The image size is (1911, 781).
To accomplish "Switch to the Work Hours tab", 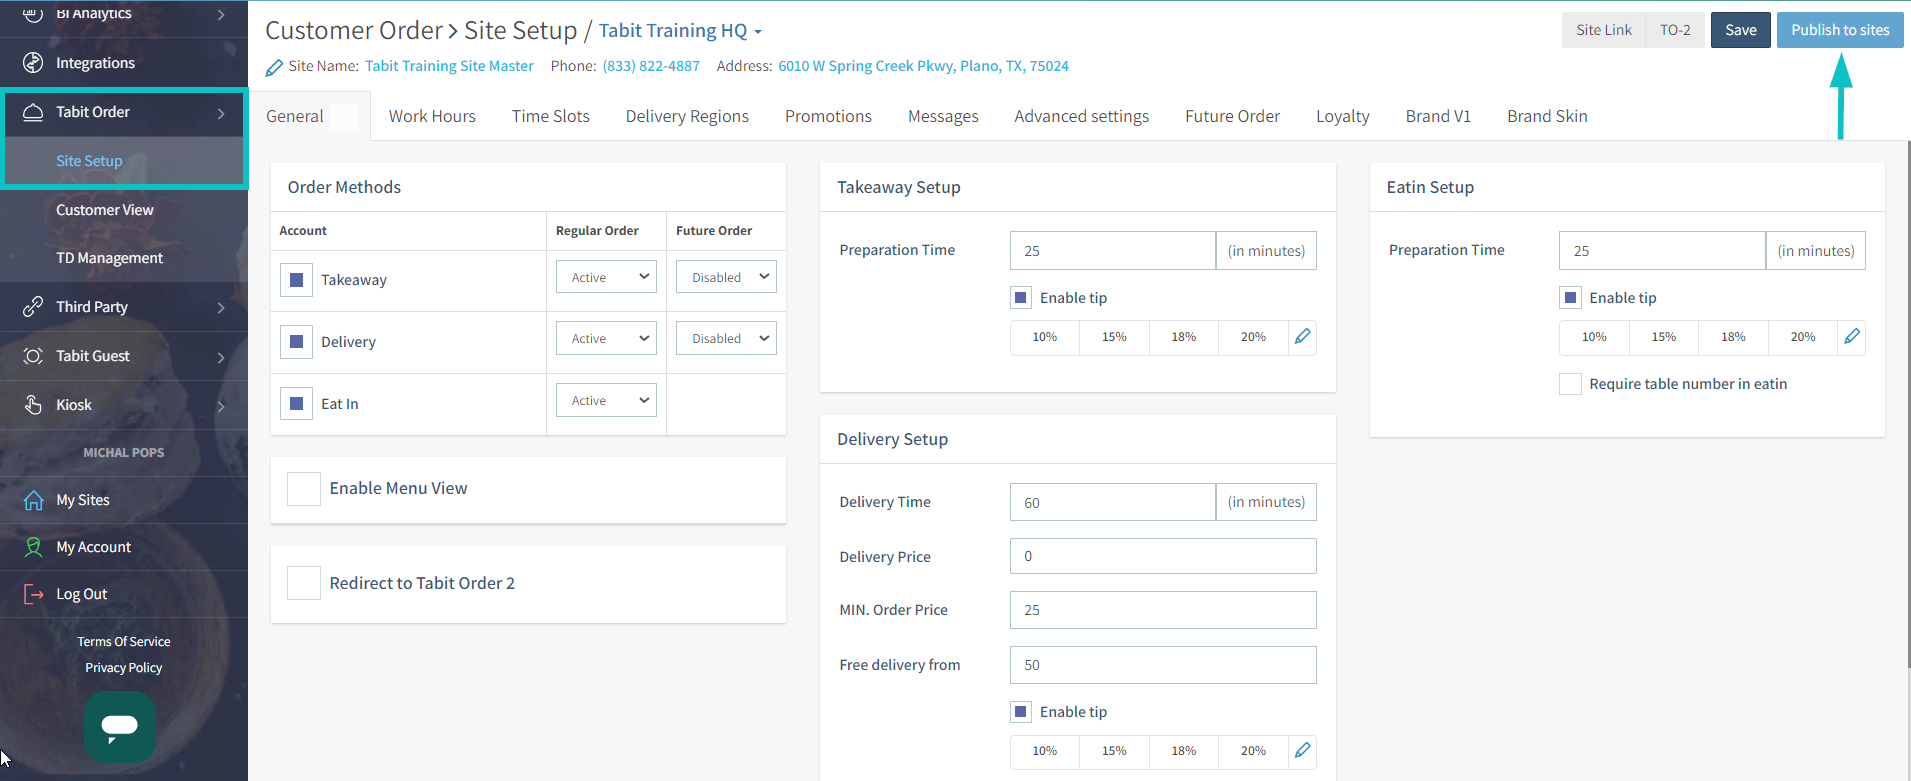I will pos(432,116).
